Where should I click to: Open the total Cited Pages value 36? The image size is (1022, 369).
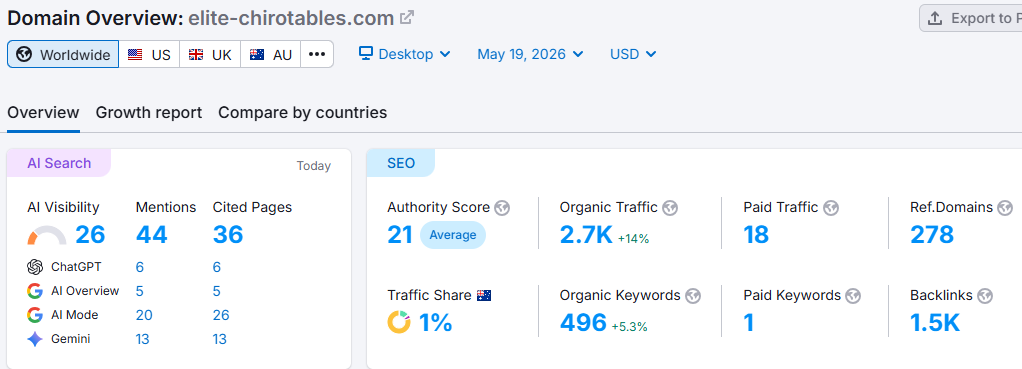[228, 235]
